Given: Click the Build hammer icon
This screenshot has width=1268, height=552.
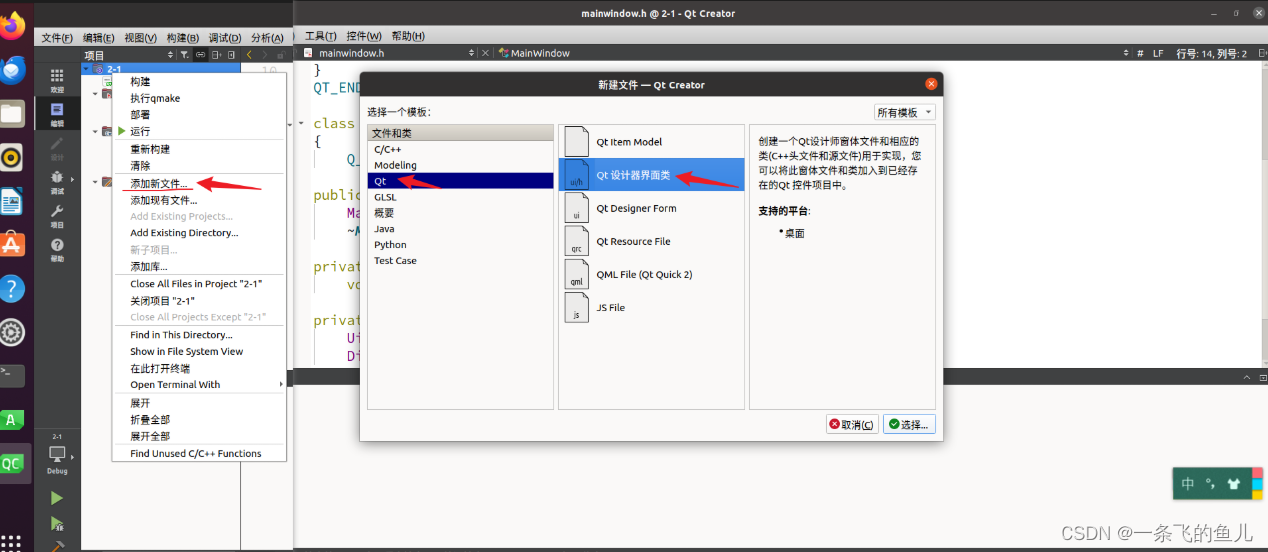Looking at the screenshot, I should [57, 546].
